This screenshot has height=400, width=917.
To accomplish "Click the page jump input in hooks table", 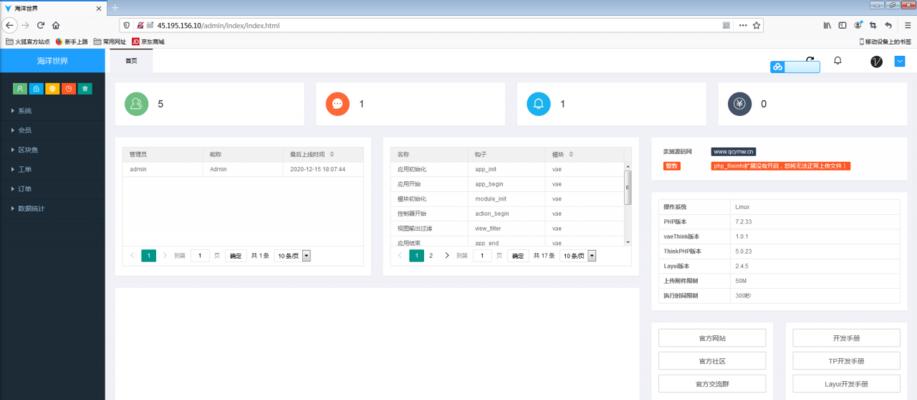I will 482,256.
